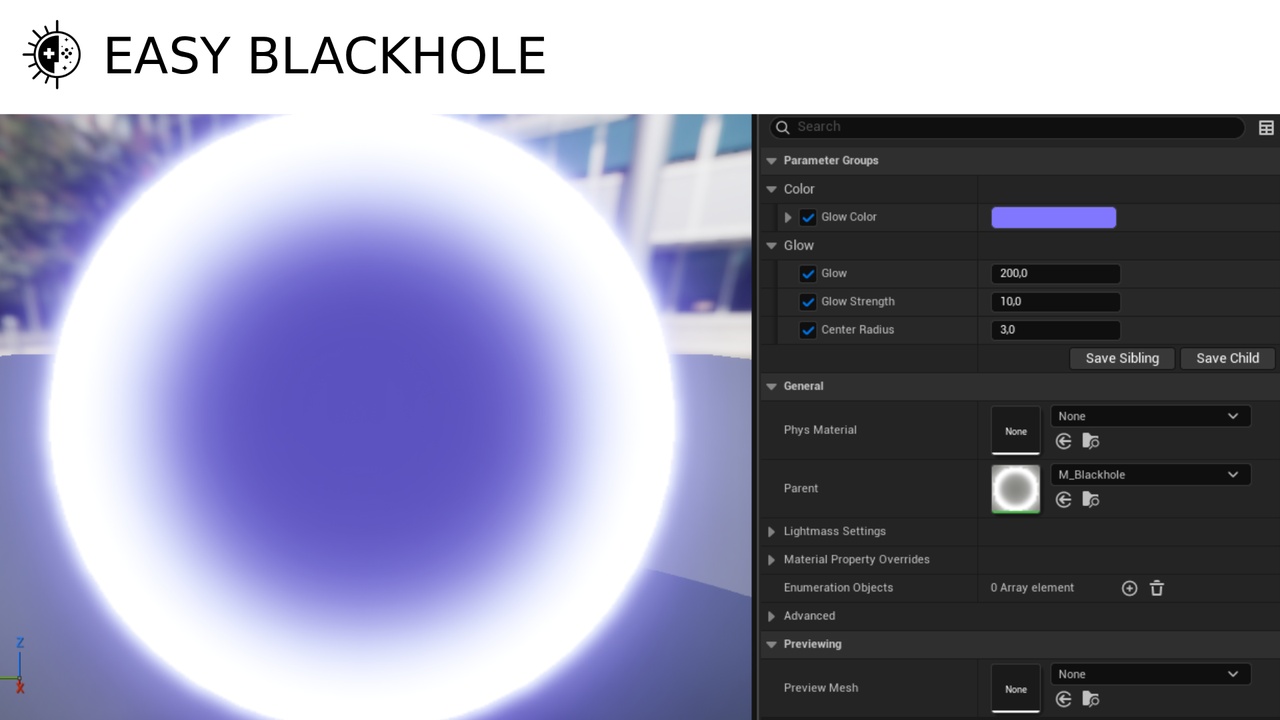Browse to Preview Mesh in Content Browser
The height and width of the screenshot is (720, 1280).
pyautogui.click(x=1091, y=699)
